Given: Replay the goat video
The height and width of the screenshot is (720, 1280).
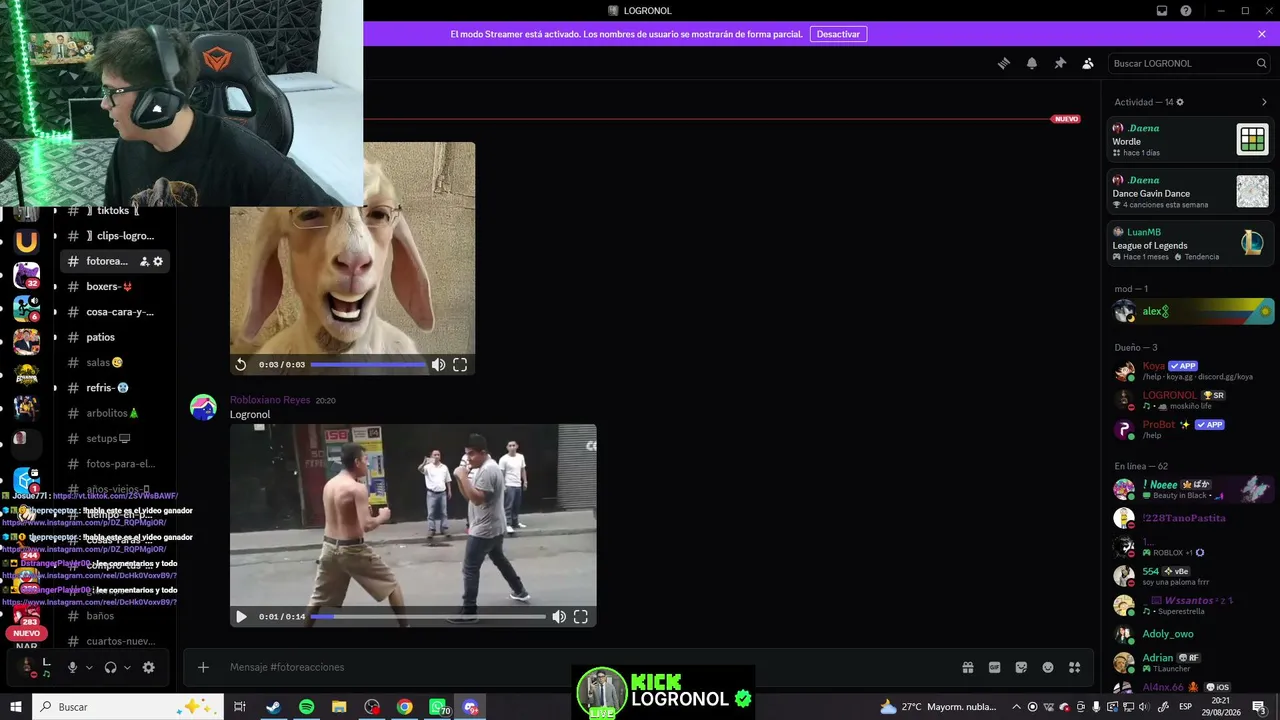Looking at the screenshot, I should tap(241, 365).
